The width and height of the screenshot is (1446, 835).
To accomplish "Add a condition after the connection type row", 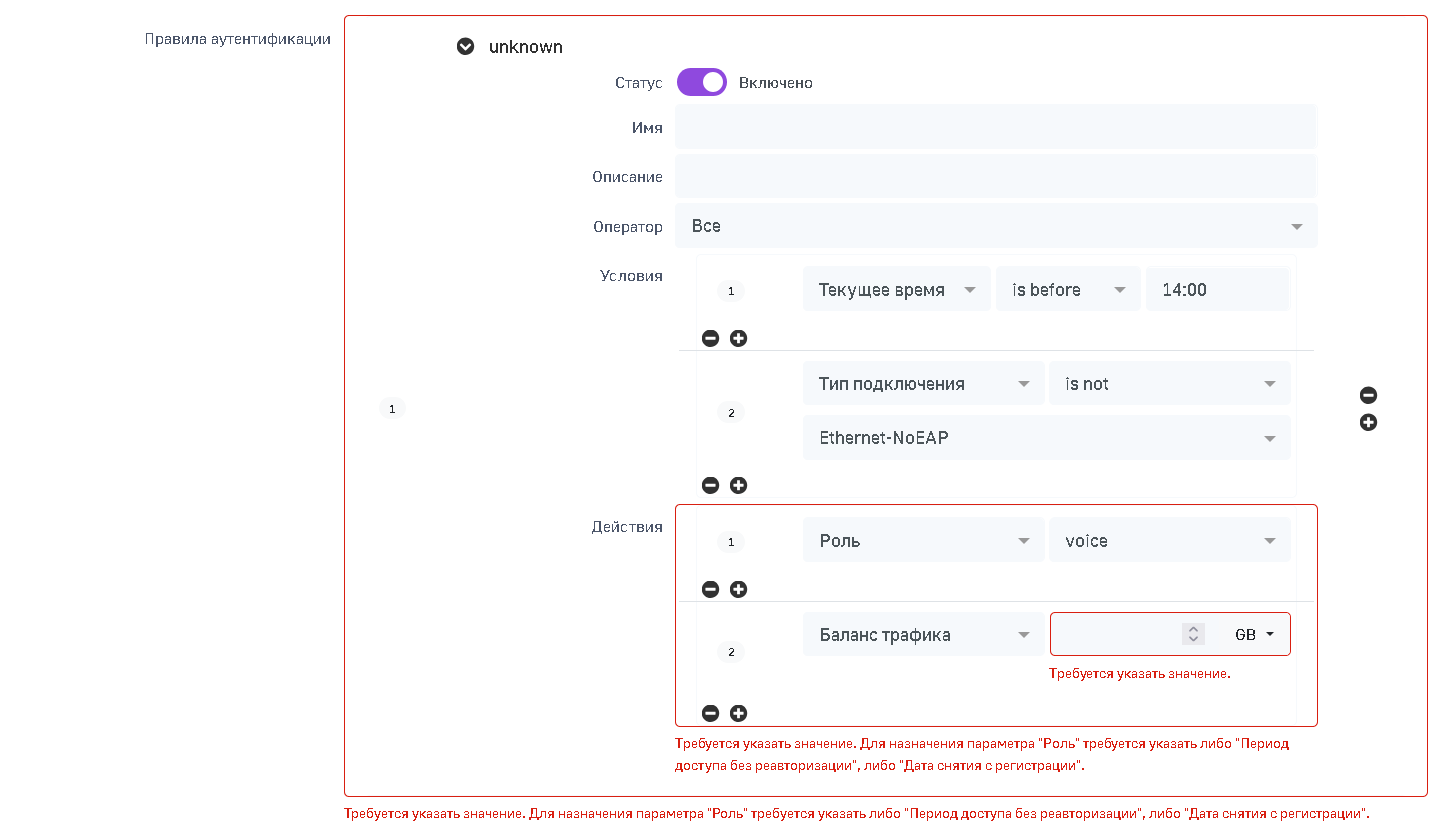I will [x=738, y=486].
